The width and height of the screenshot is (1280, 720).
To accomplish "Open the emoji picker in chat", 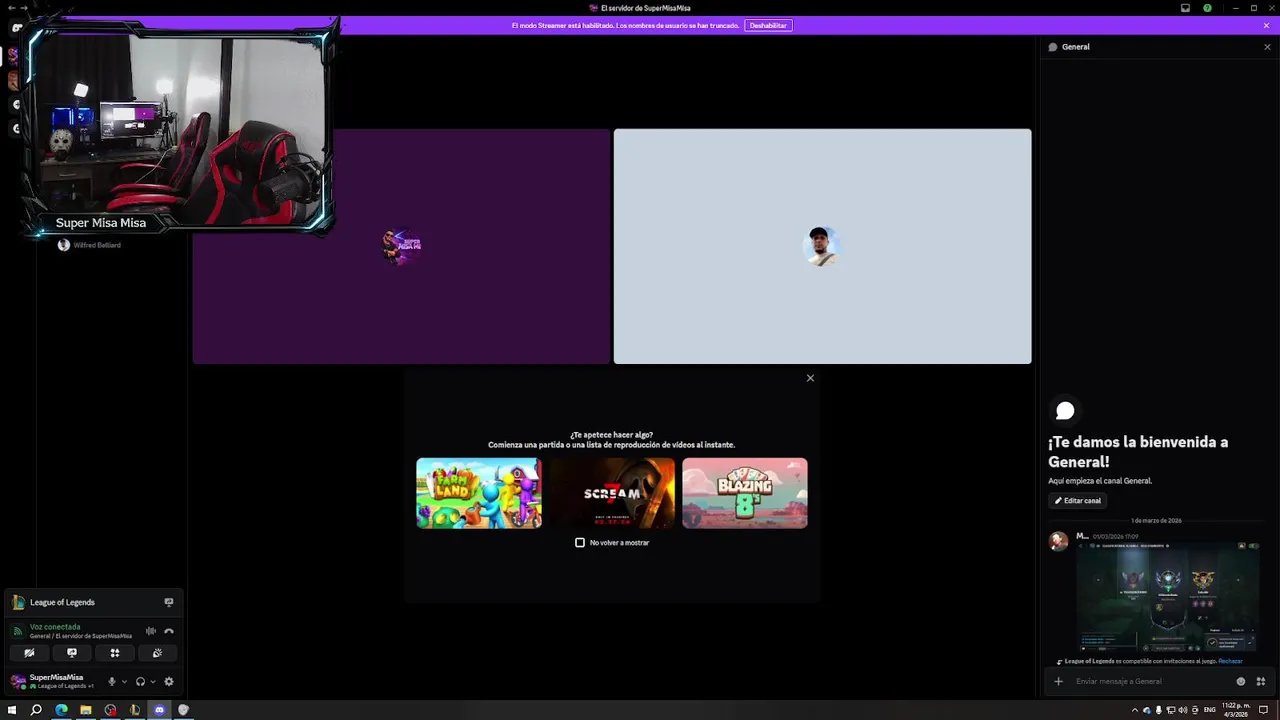I will tap(1241, 681).
